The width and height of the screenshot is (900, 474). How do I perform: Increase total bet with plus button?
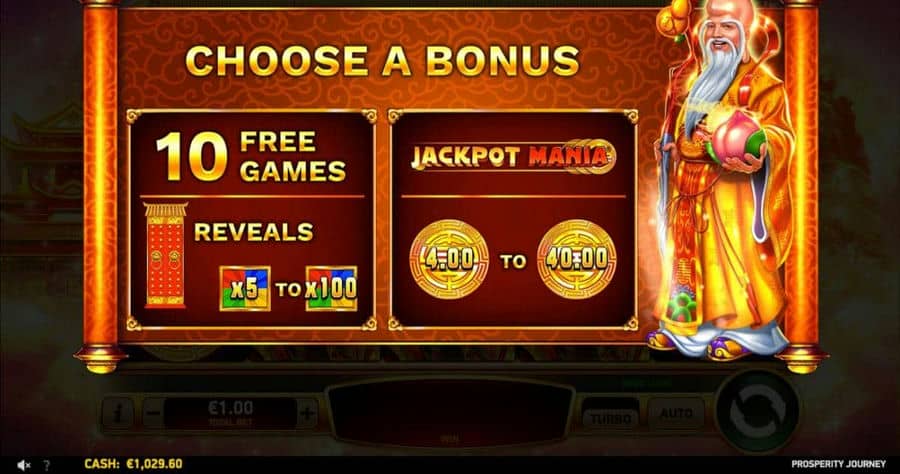click(308, 413)
